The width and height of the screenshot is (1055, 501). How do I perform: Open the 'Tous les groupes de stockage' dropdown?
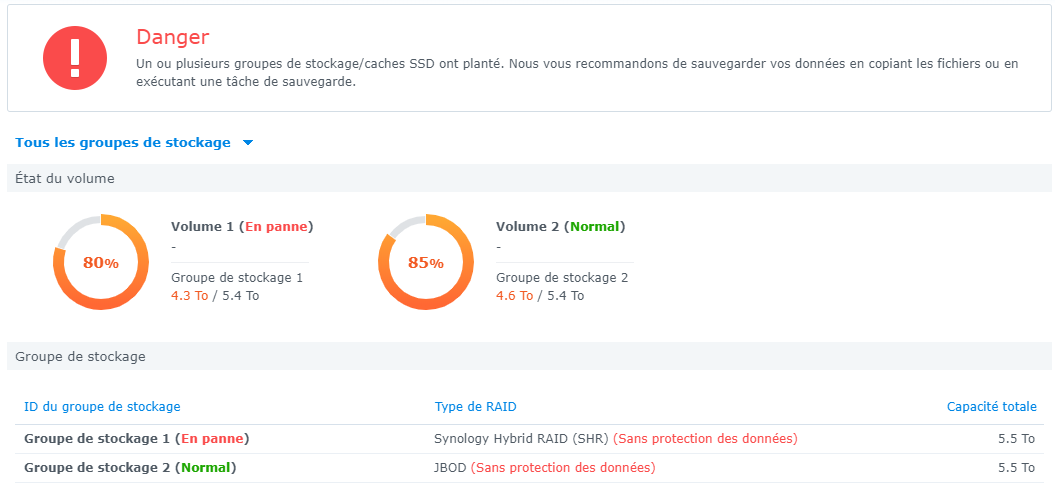(123, 143)
